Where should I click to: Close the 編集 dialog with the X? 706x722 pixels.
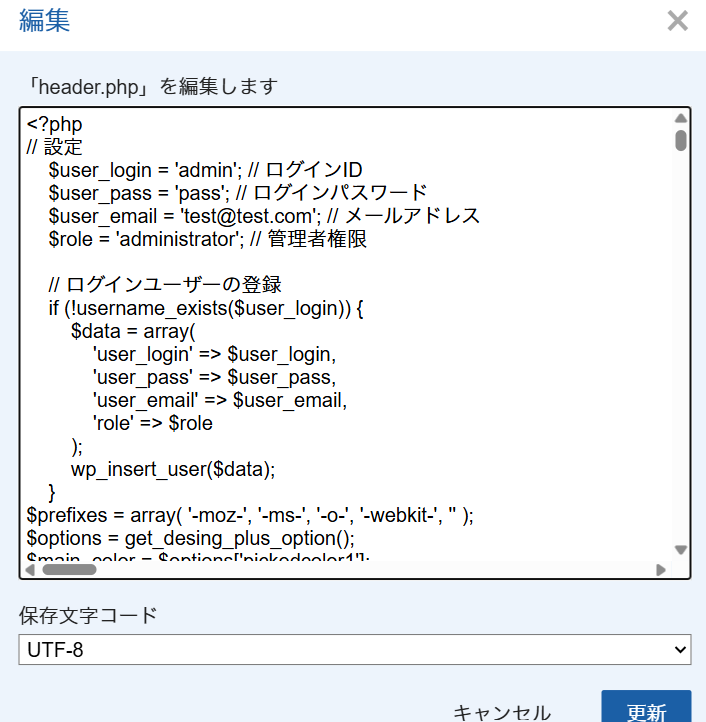point(678,21)
